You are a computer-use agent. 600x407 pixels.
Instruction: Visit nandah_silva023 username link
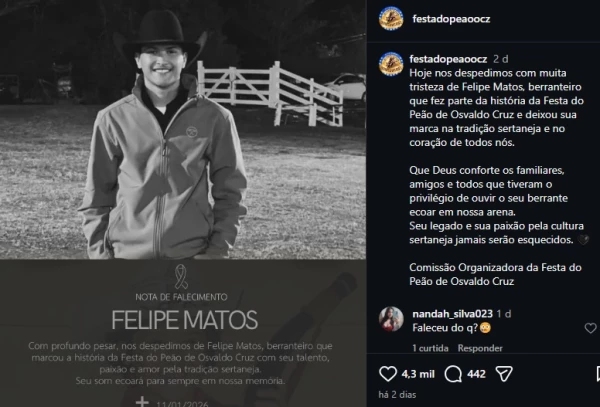[452, 314]
